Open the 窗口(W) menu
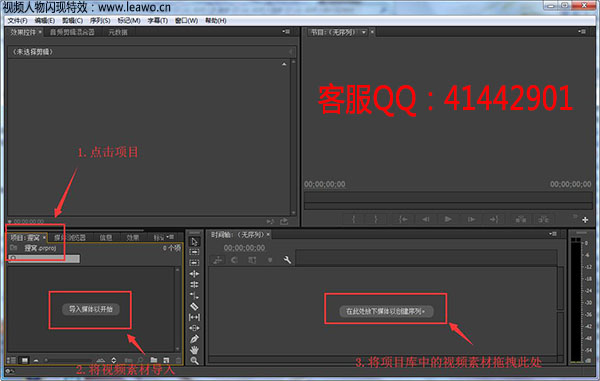The width and height of the screenshot is (600, 381). (186, 21)
